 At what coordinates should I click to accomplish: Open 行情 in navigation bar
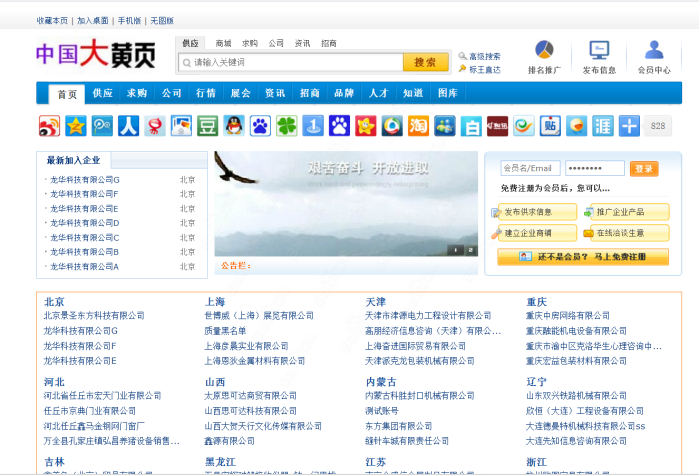(x=206, y=93)
